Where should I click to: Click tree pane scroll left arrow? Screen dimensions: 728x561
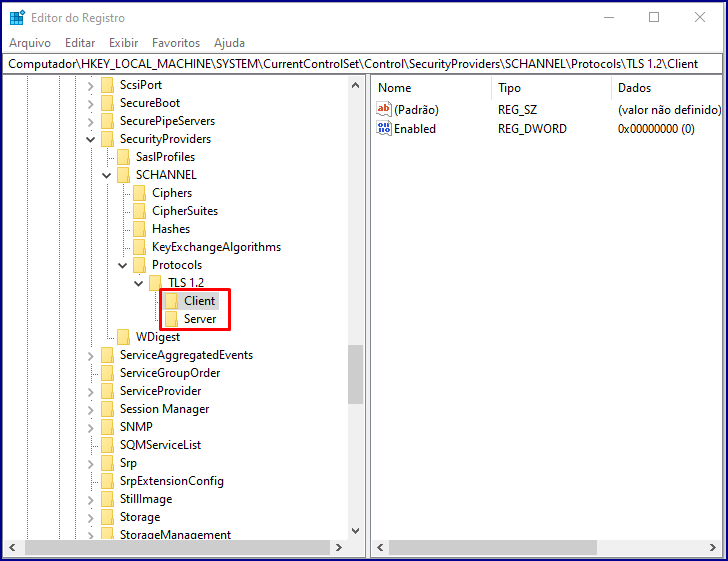[13, 548]
